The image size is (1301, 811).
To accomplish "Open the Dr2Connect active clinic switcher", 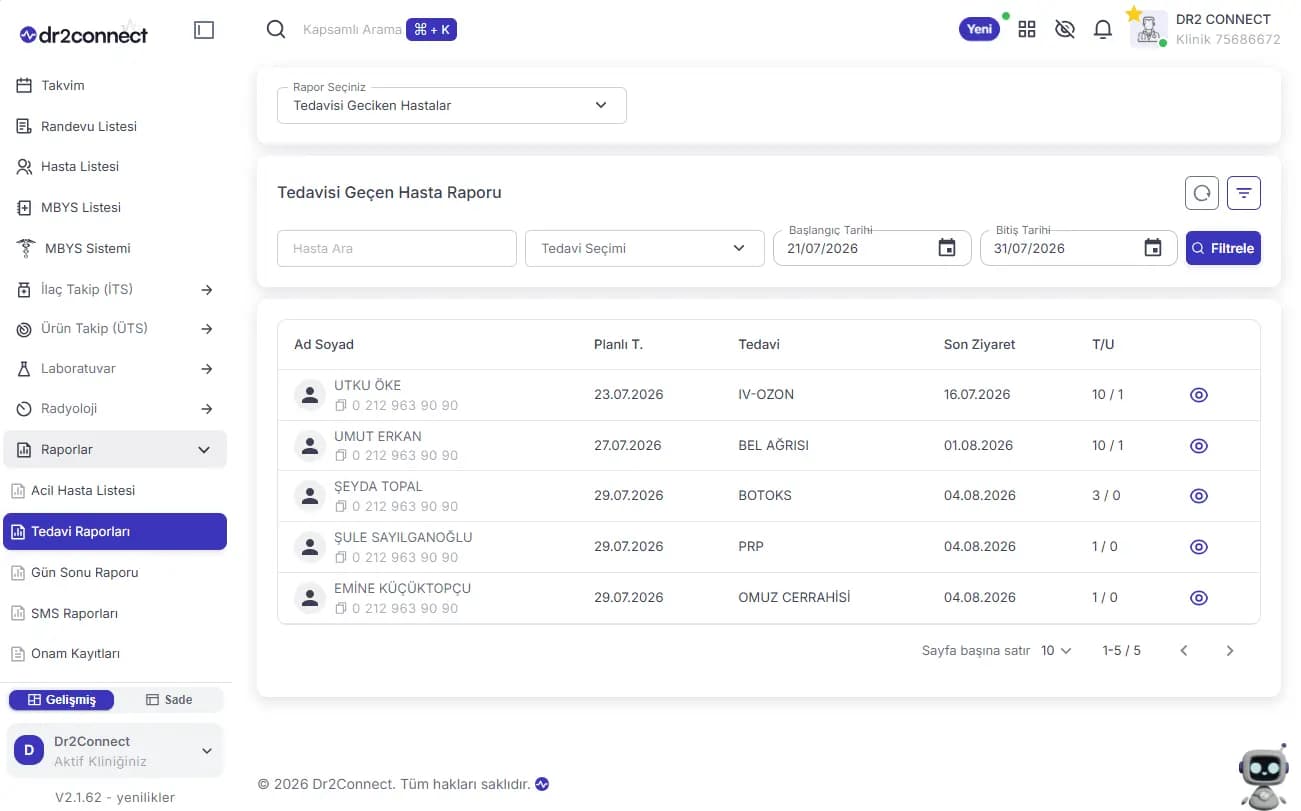I will pyautogui.click(x=115, y=751).
